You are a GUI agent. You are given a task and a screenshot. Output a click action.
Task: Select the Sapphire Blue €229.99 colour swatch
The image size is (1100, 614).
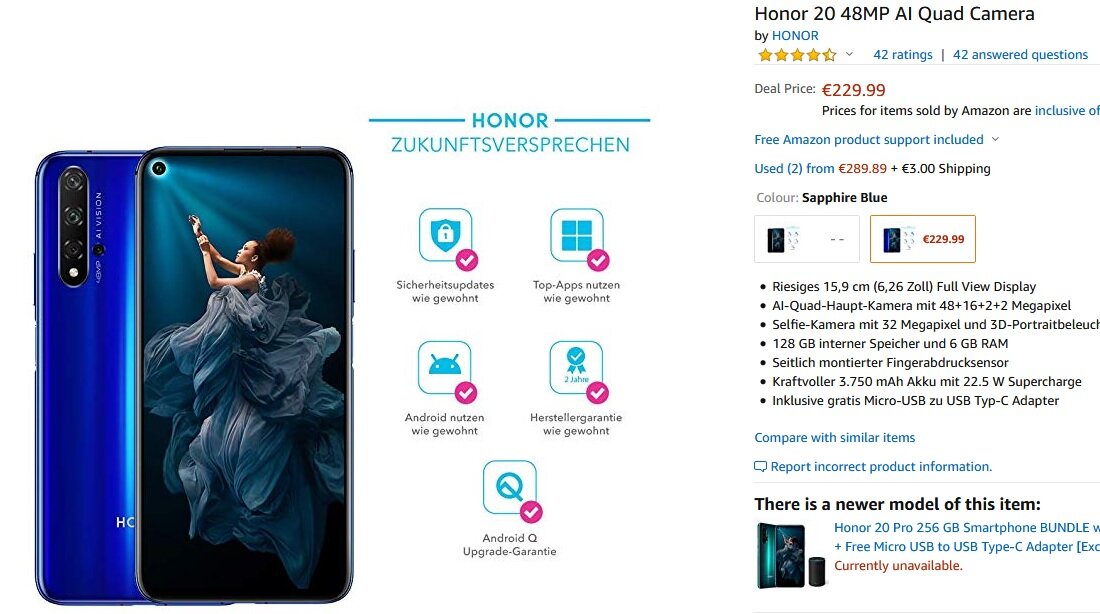coord(923,239)
